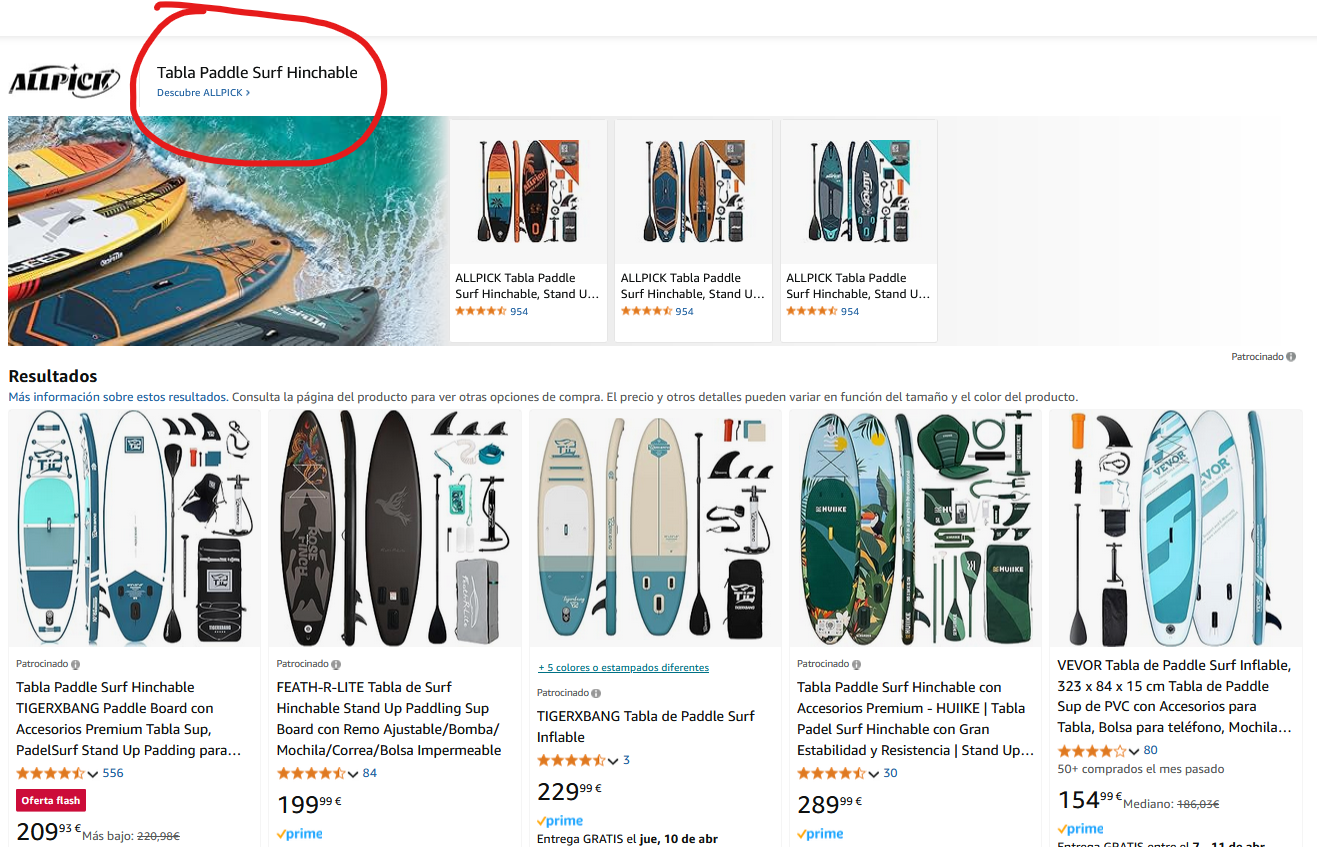The image size is (1317, 847).
Task: Click info icon next to TIGERXBANG Patrocinado label
Action: (76, 664)
